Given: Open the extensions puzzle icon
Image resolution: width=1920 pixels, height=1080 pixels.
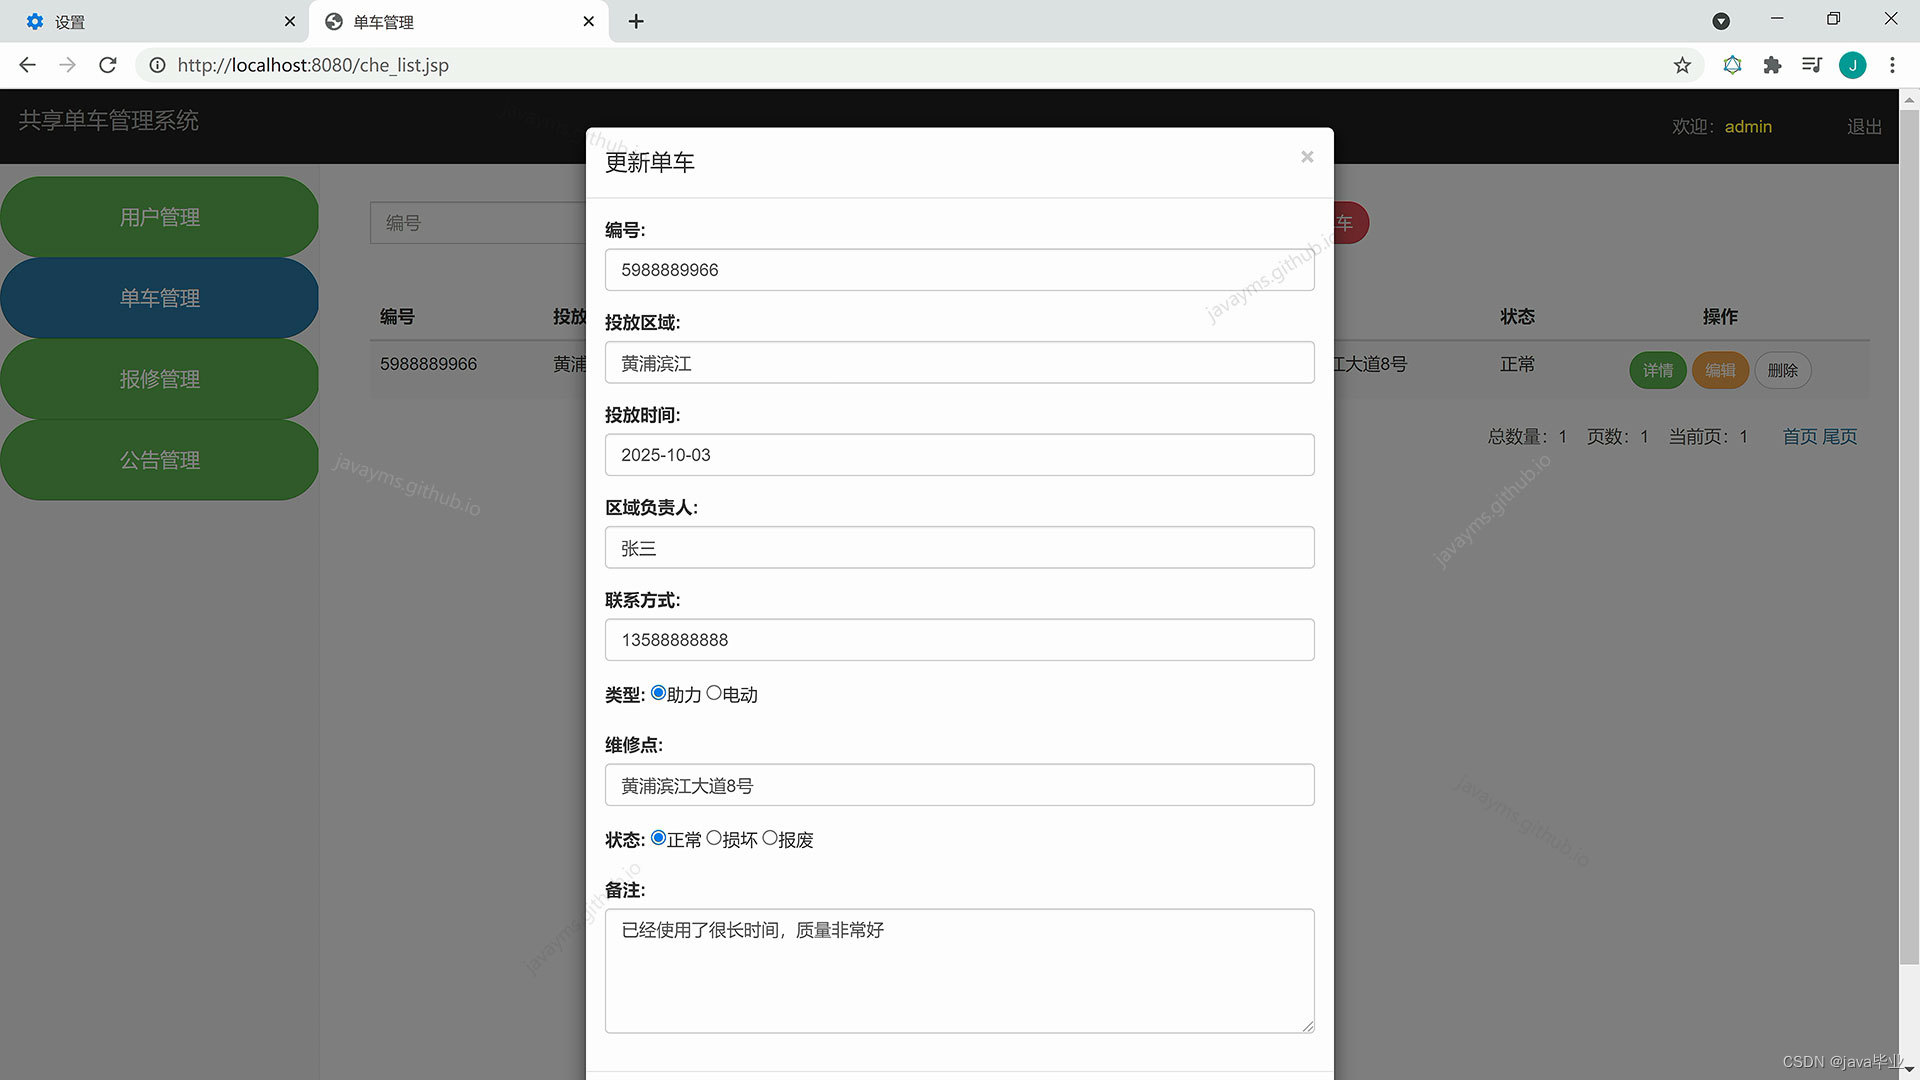Looking at the screenshot, I should tap(1772, 65).
